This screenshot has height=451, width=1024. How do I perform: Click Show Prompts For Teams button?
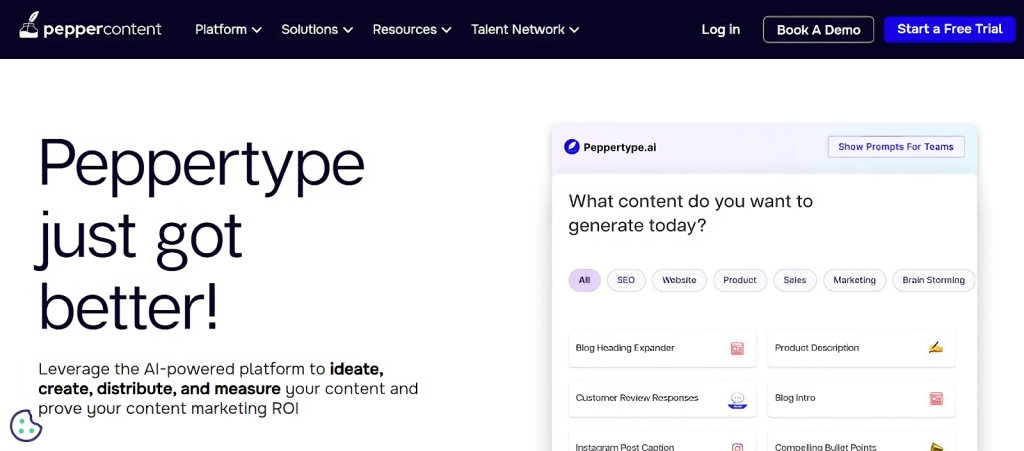click(896, 147)
